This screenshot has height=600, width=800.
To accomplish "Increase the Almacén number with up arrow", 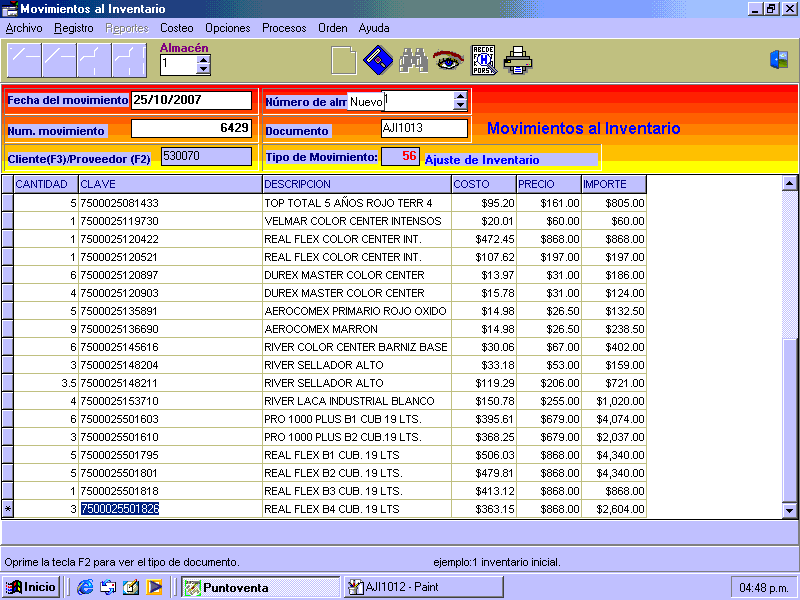I will pos(204,59).
